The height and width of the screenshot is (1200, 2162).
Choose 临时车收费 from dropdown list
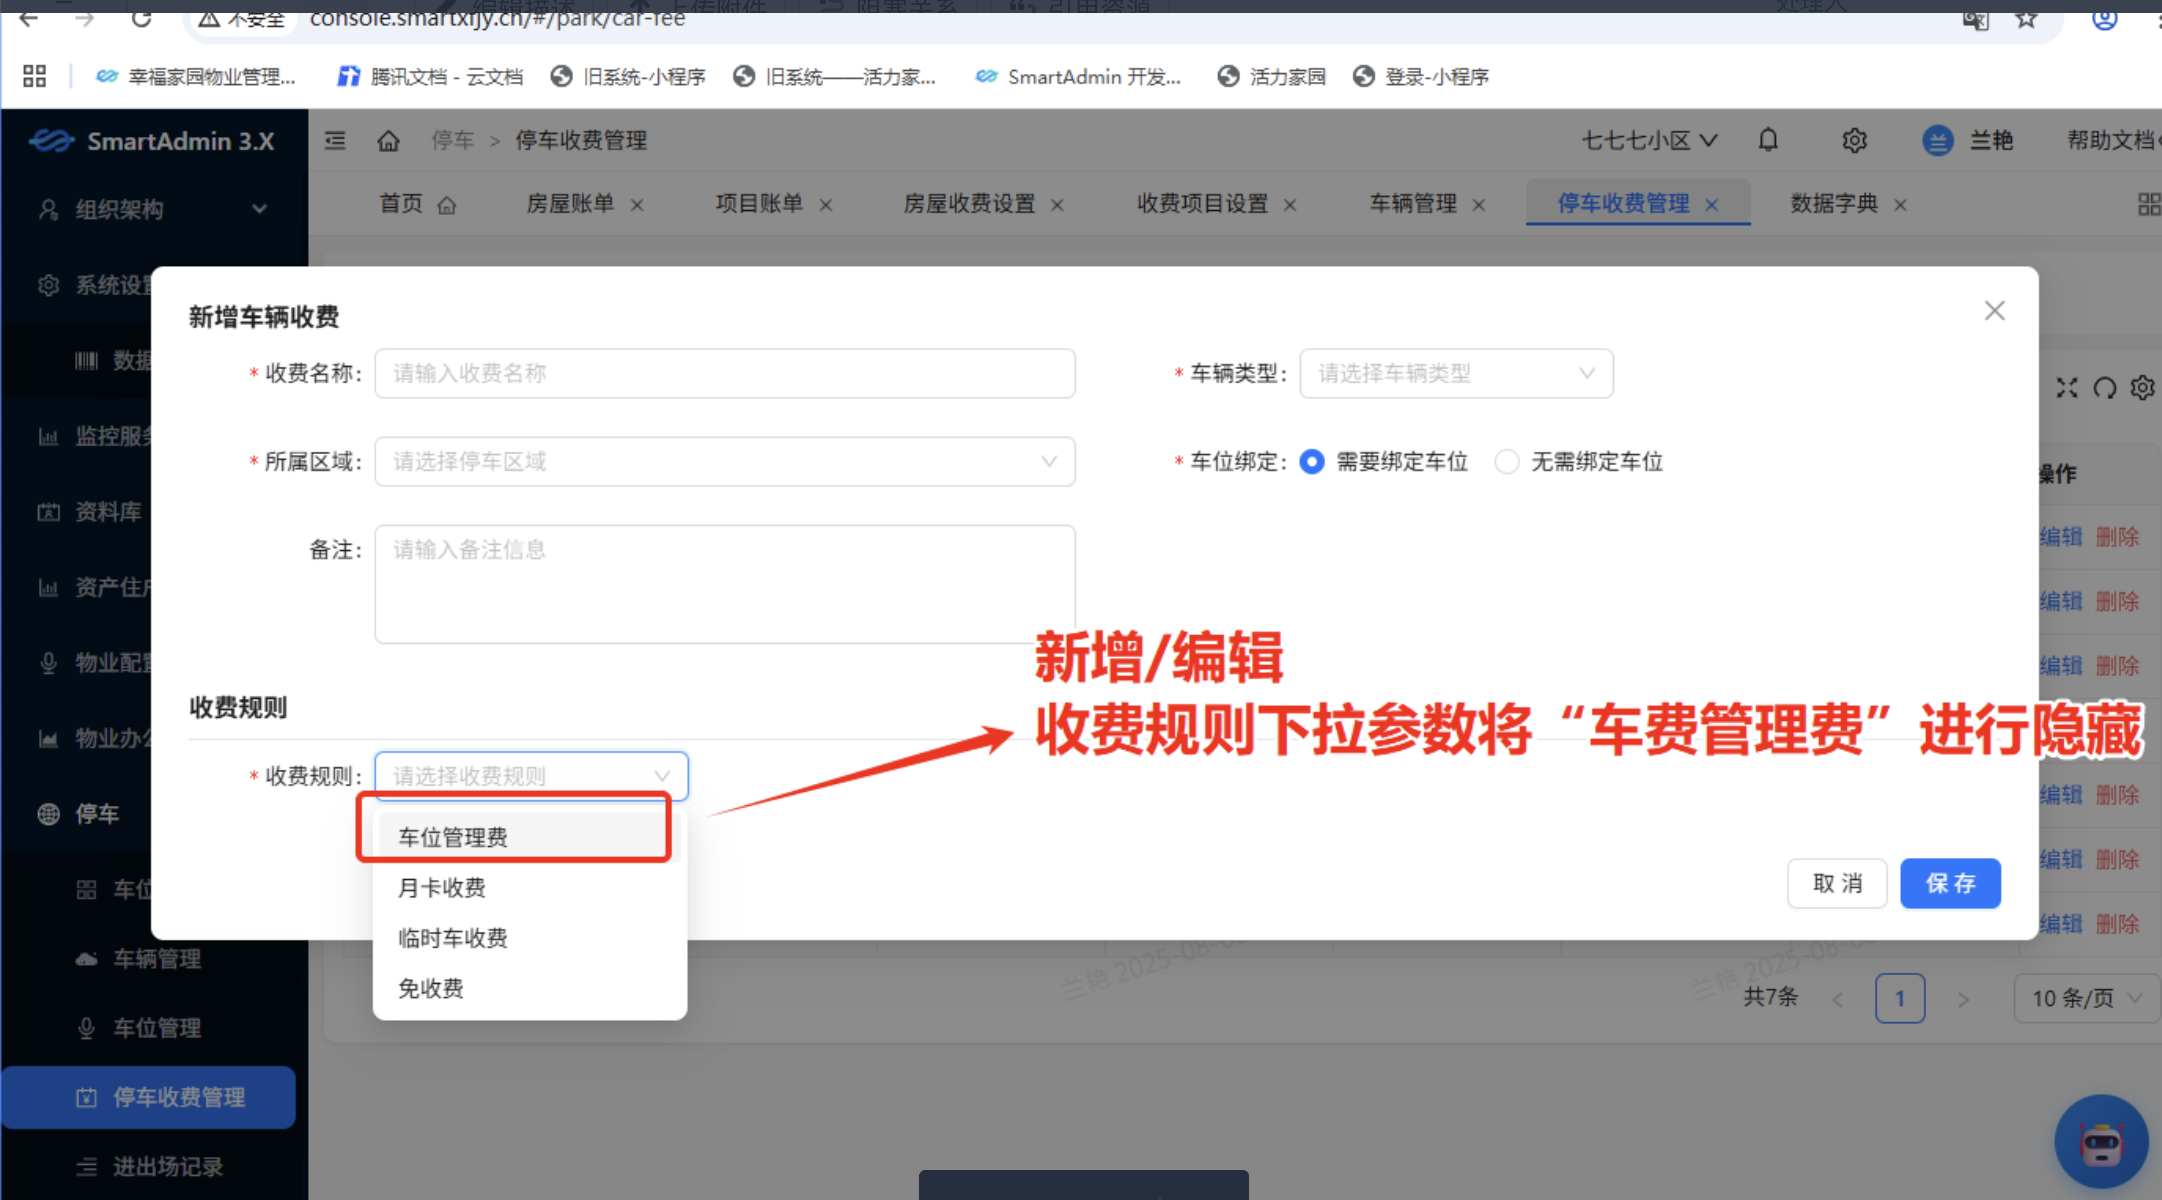pos(453,938)
